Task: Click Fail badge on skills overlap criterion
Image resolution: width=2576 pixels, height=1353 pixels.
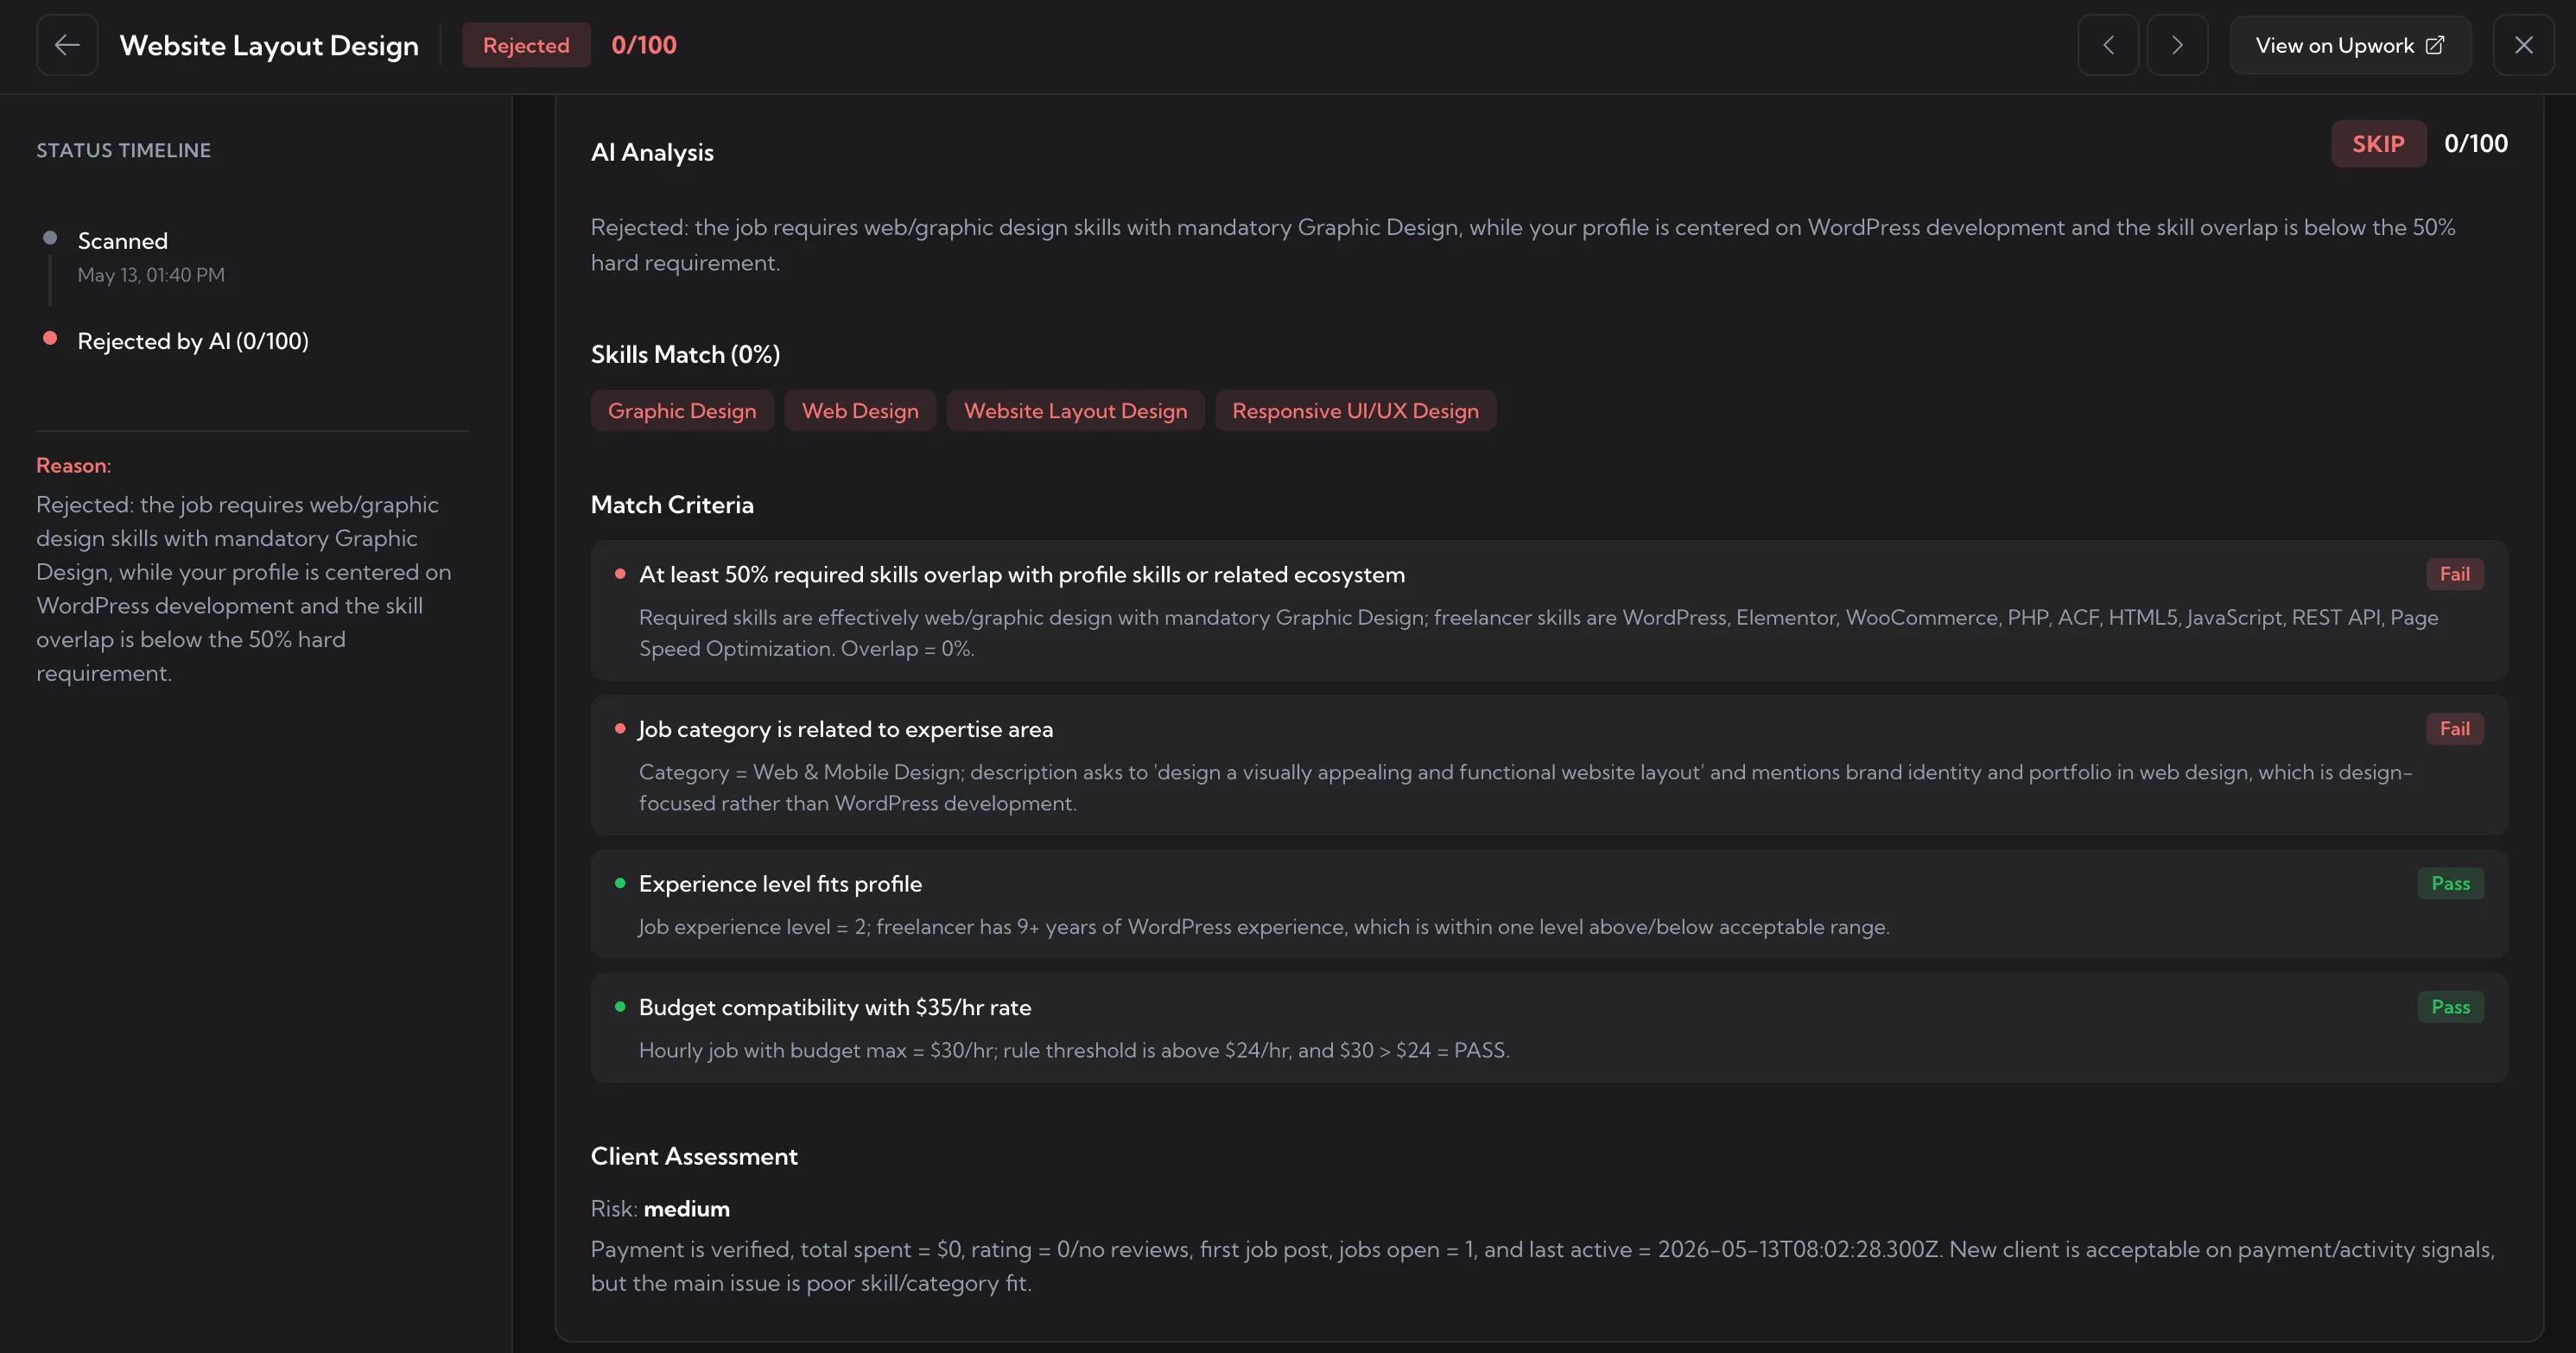Action: (2454, 574)
